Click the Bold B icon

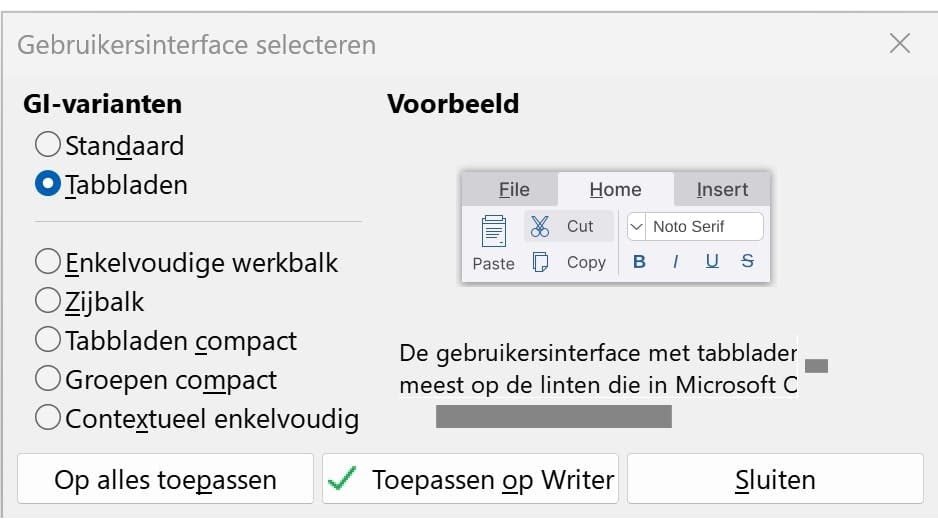point(640,262)
